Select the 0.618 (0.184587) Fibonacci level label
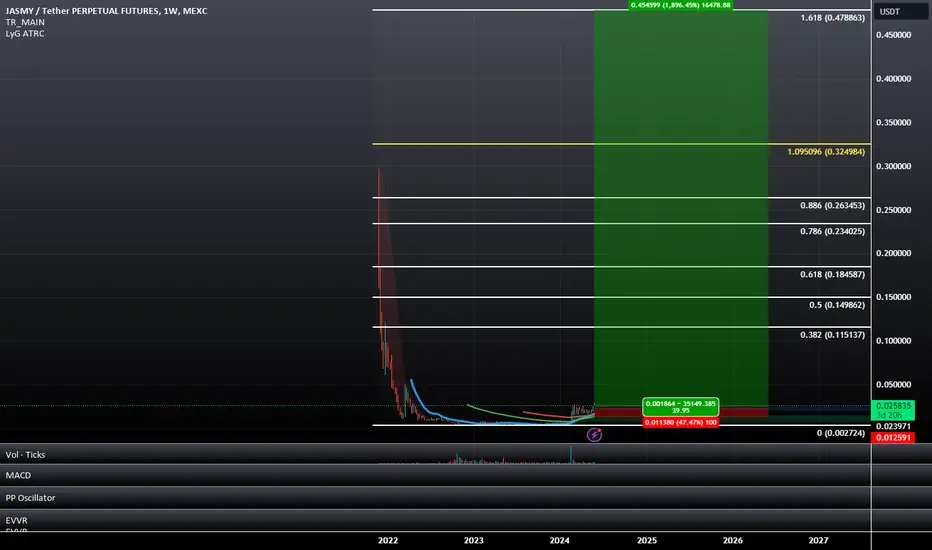Screen dimensions: 932x550 coord(832,275)
